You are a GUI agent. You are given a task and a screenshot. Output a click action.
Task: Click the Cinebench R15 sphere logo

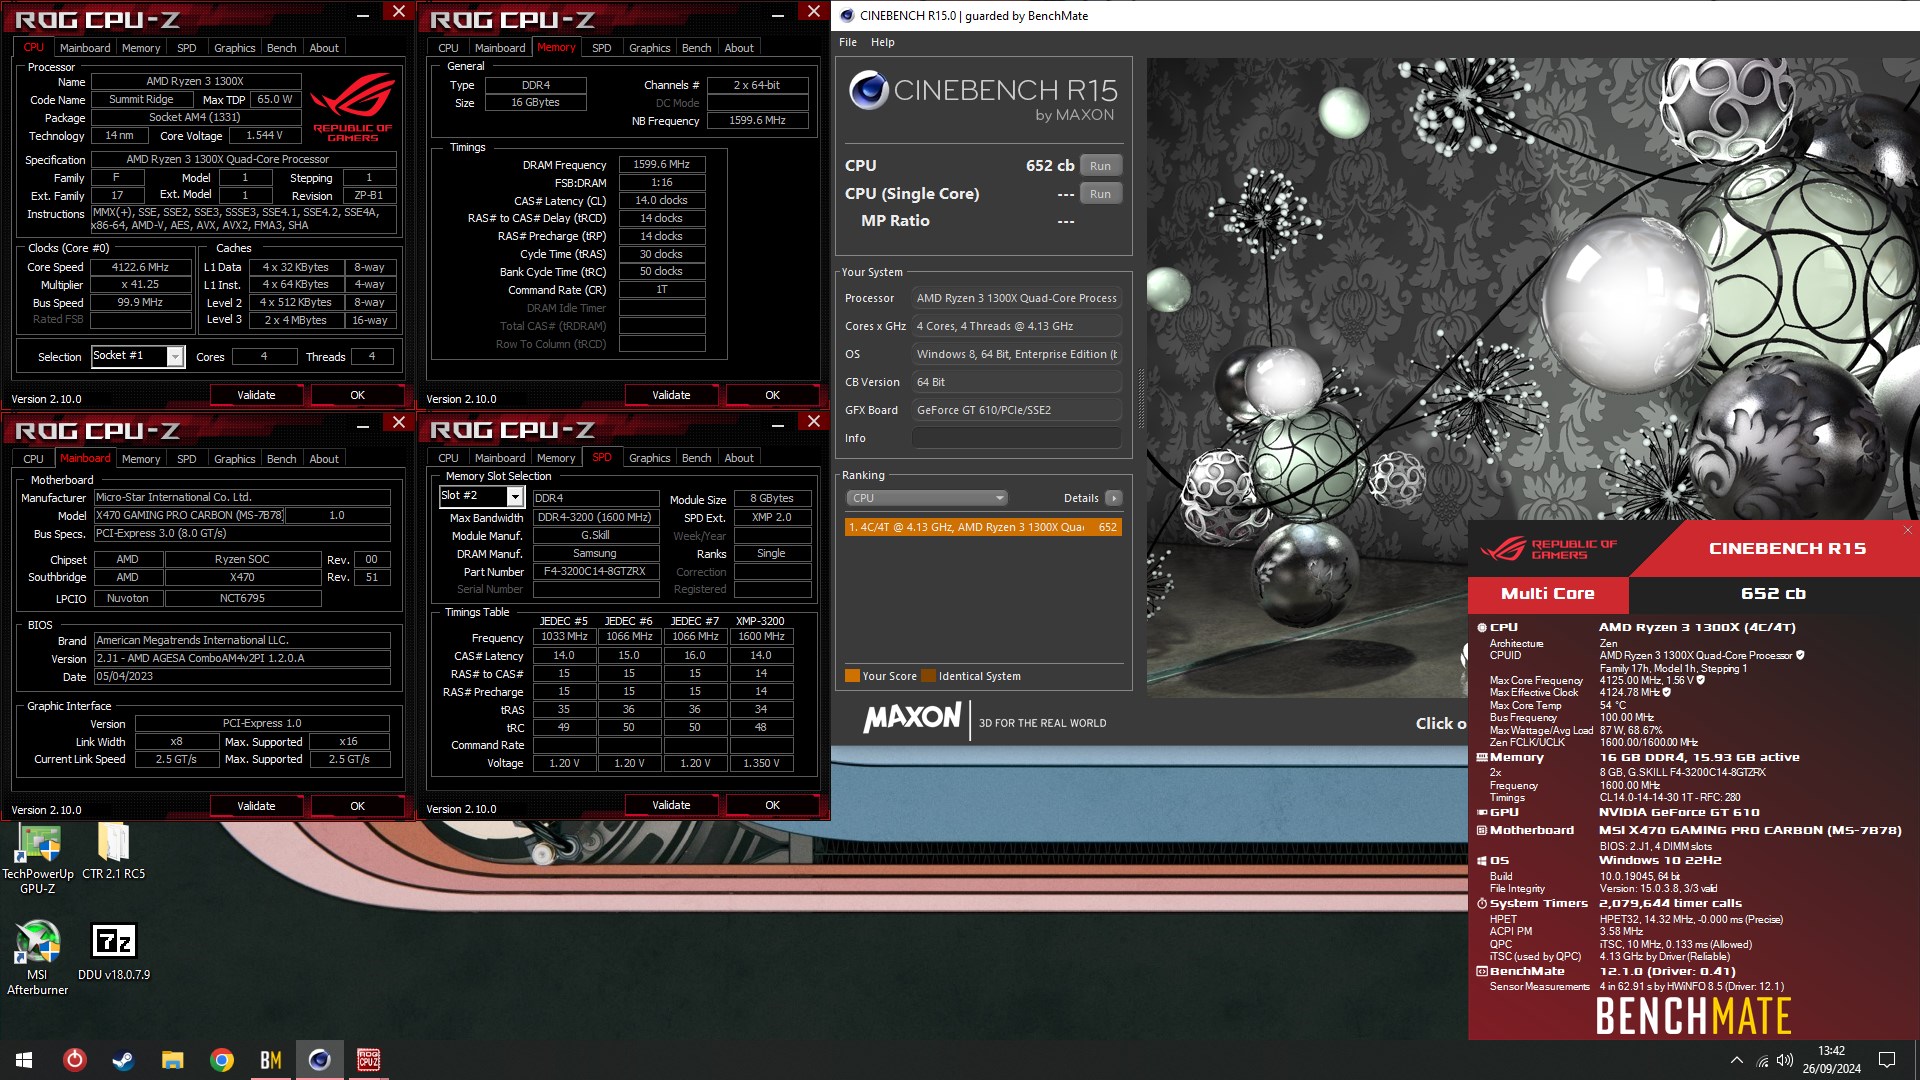point(868,91)
